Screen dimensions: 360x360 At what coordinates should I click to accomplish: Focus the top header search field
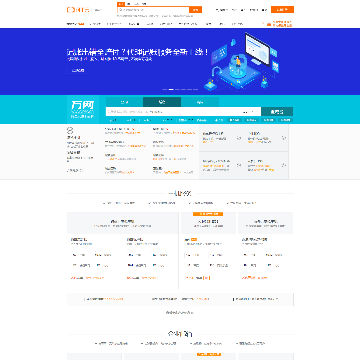coord(153,10)
